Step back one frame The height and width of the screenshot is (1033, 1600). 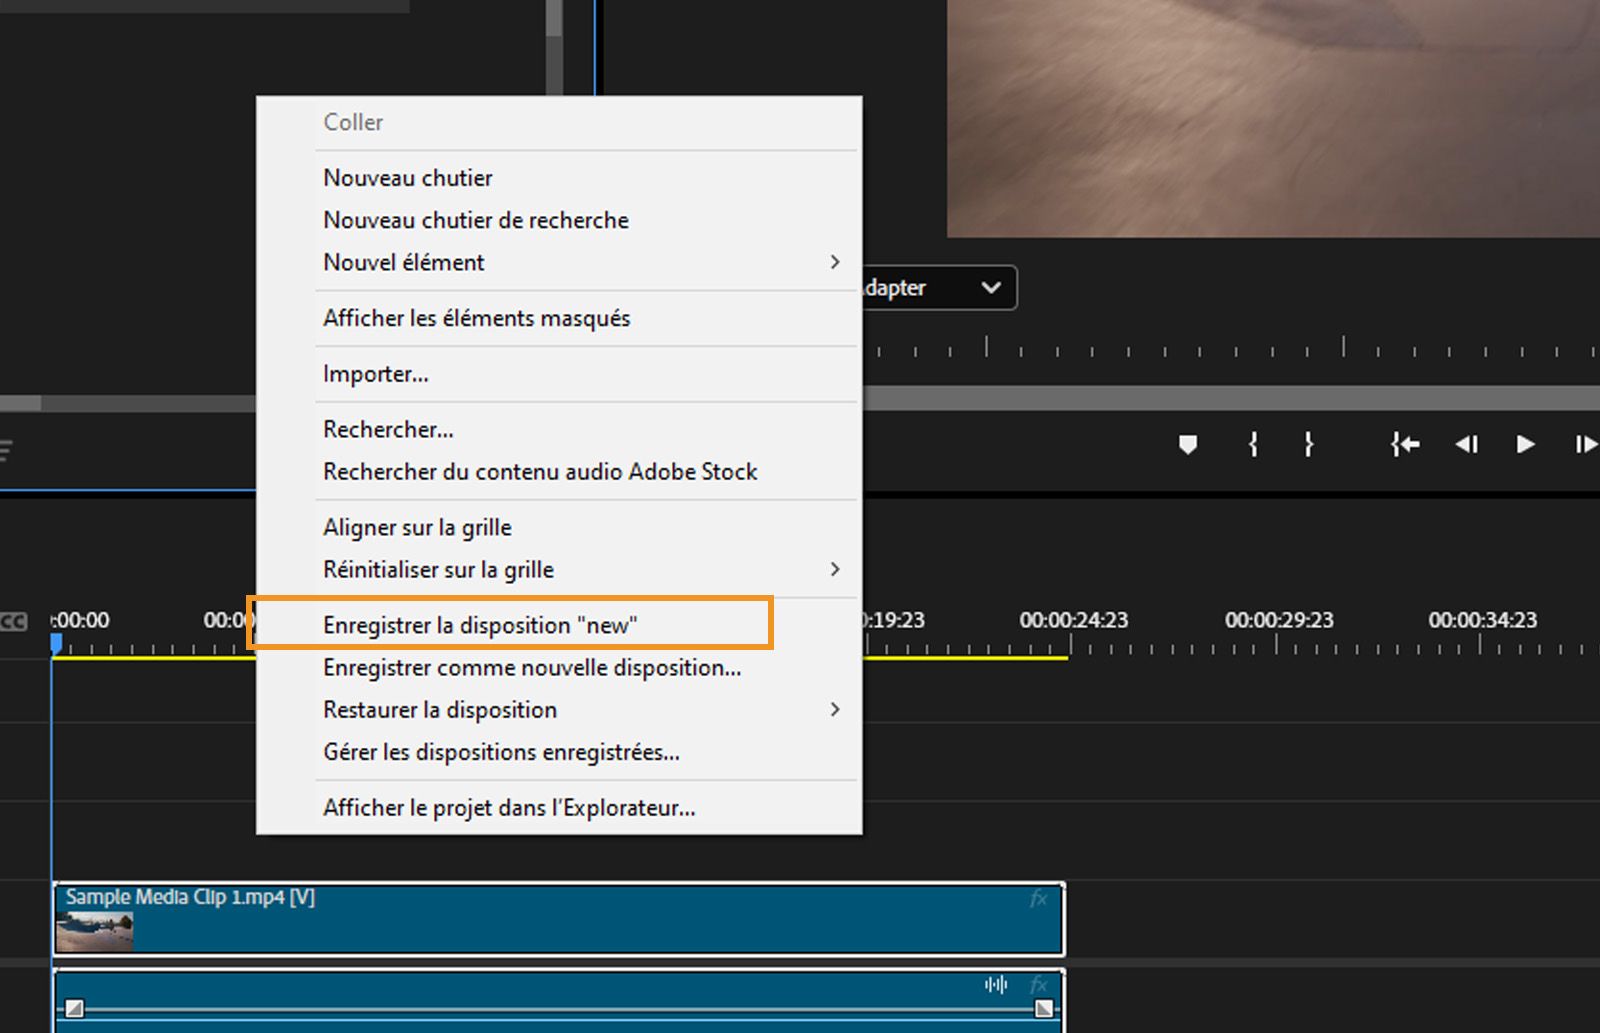tap(1466, 444)
